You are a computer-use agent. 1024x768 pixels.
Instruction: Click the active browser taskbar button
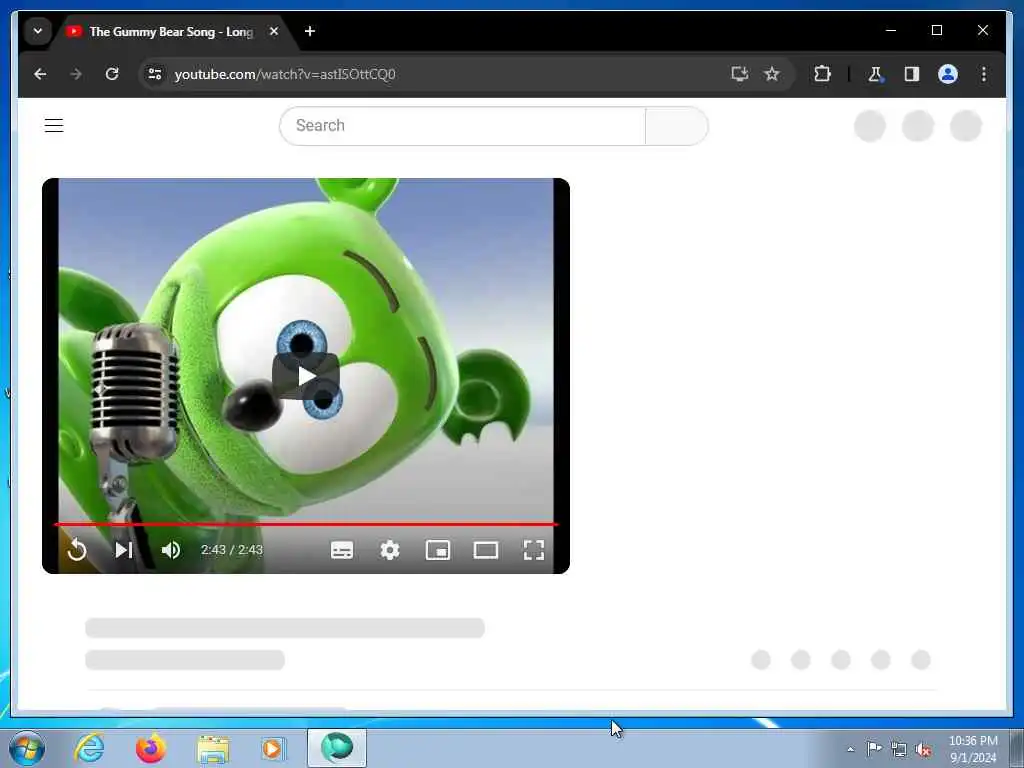(337, 748)
